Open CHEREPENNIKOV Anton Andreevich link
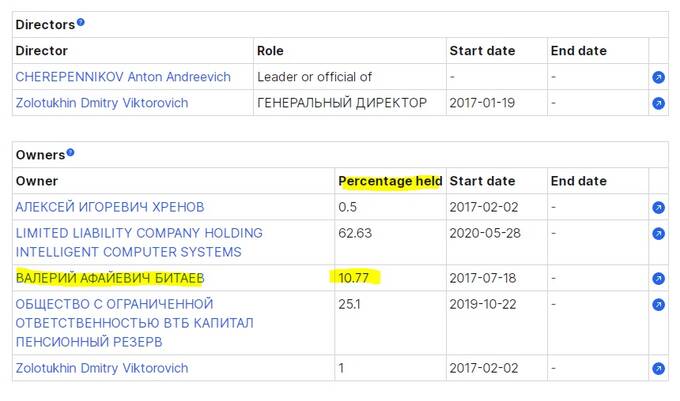This screenshot has height=401, width=680. tap(123, 77)
